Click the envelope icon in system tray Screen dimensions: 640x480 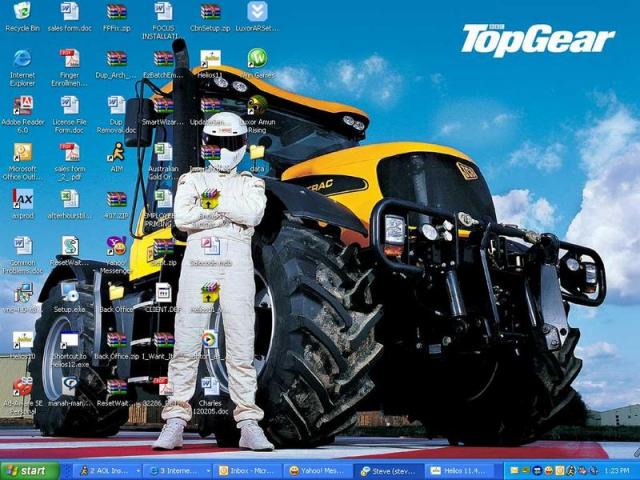[514, 471]
